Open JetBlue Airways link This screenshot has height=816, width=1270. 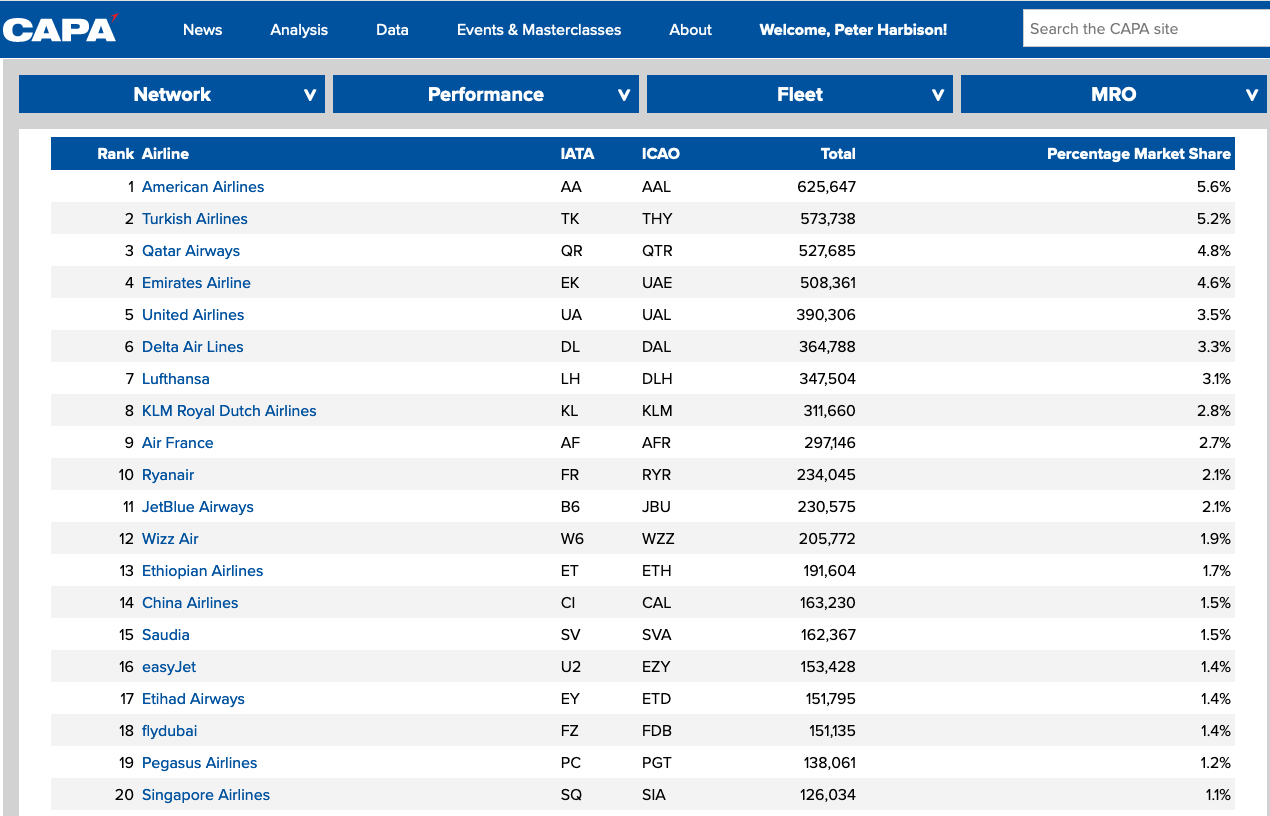pos(198,507)
